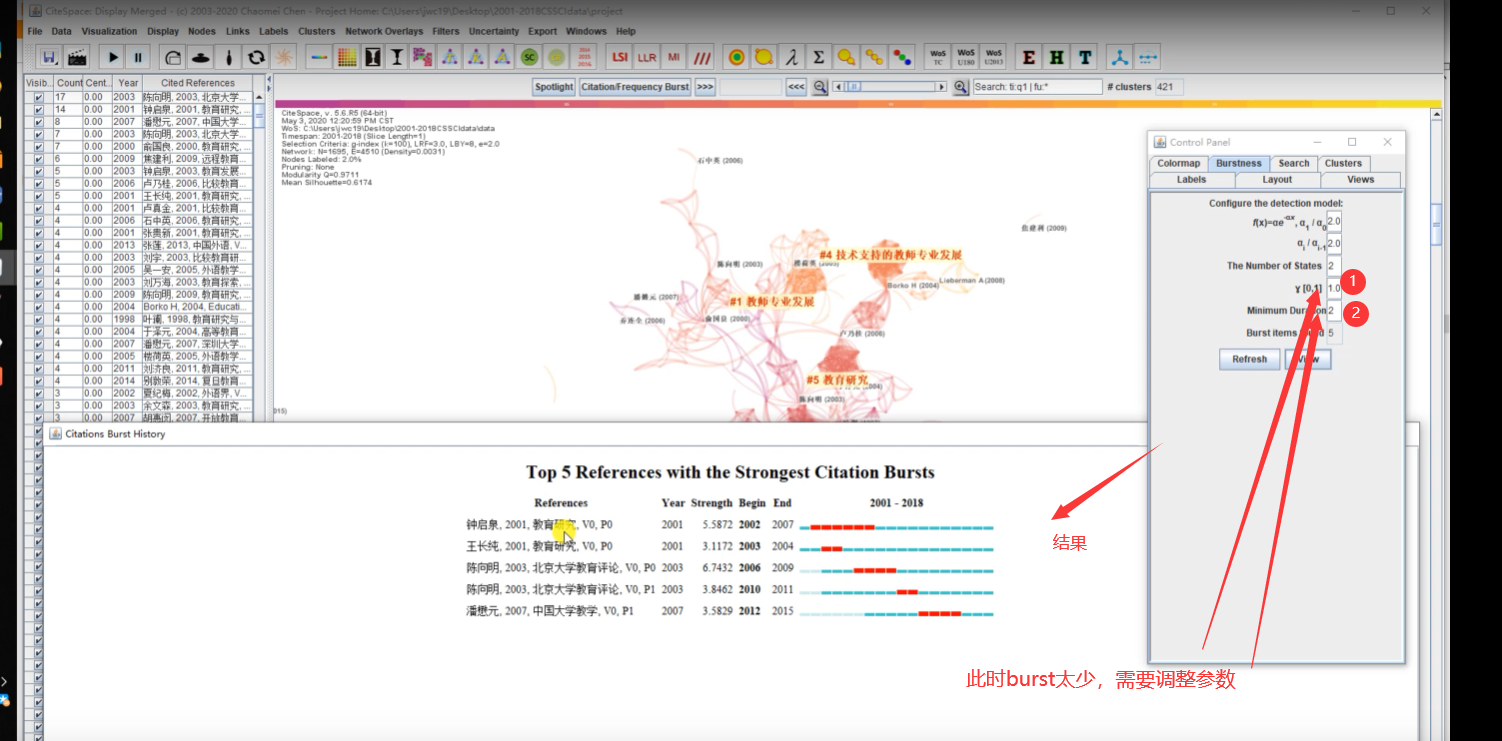Click the save (floppy disk) icon
This screenshot has height=741, width=1502.
tap(49, 57)
